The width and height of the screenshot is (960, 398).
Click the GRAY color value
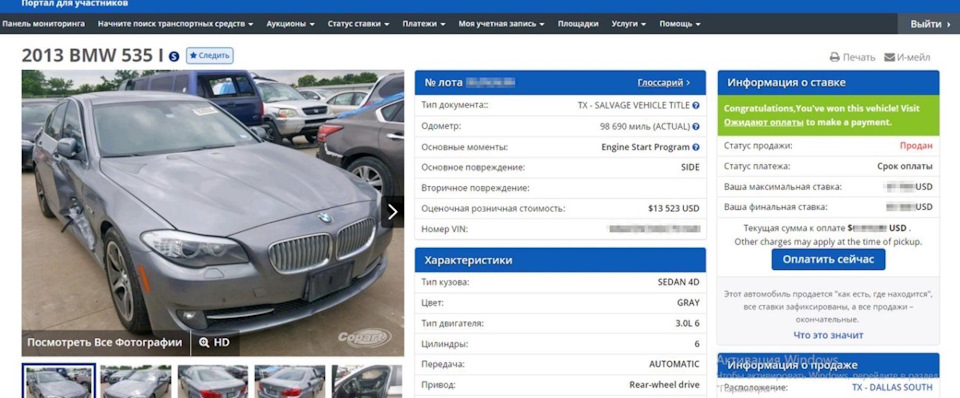click(688, 302)
